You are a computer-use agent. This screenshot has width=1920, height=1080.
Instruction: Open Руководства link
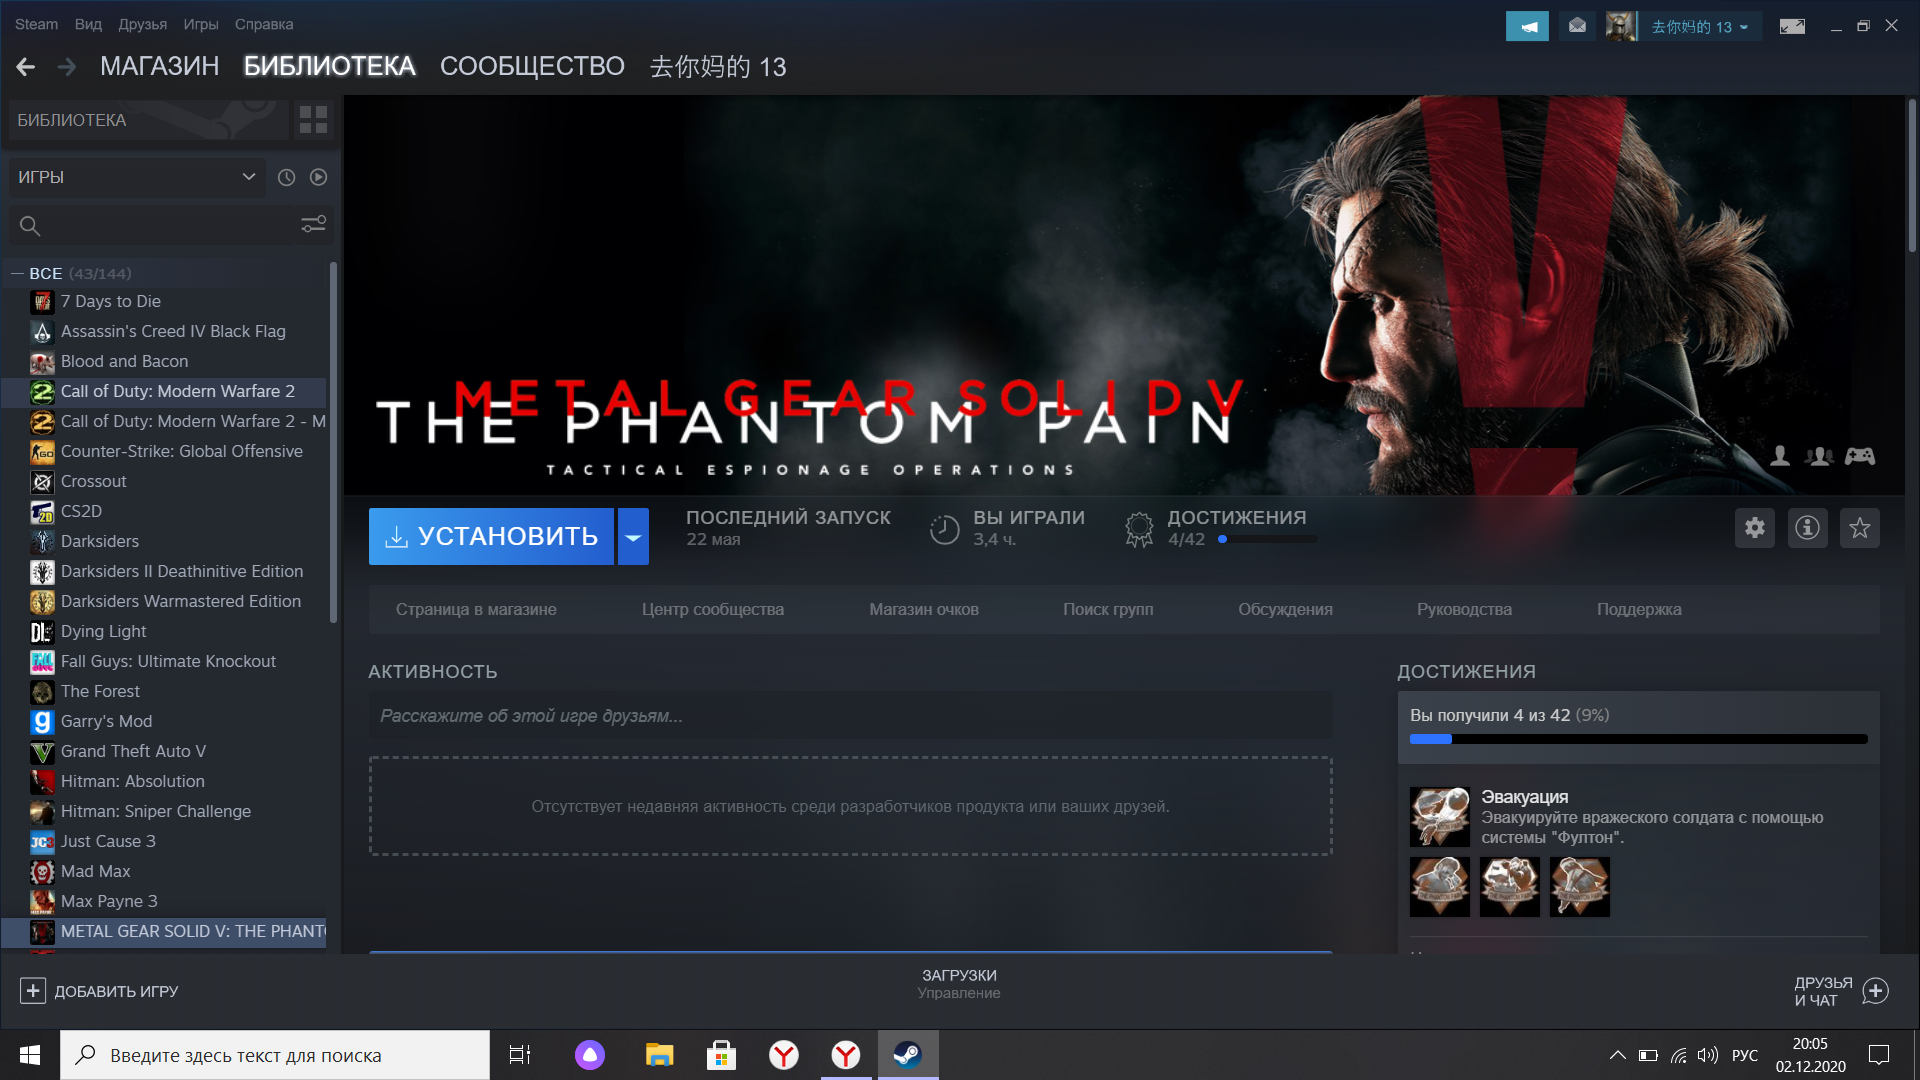(1464, 609)
